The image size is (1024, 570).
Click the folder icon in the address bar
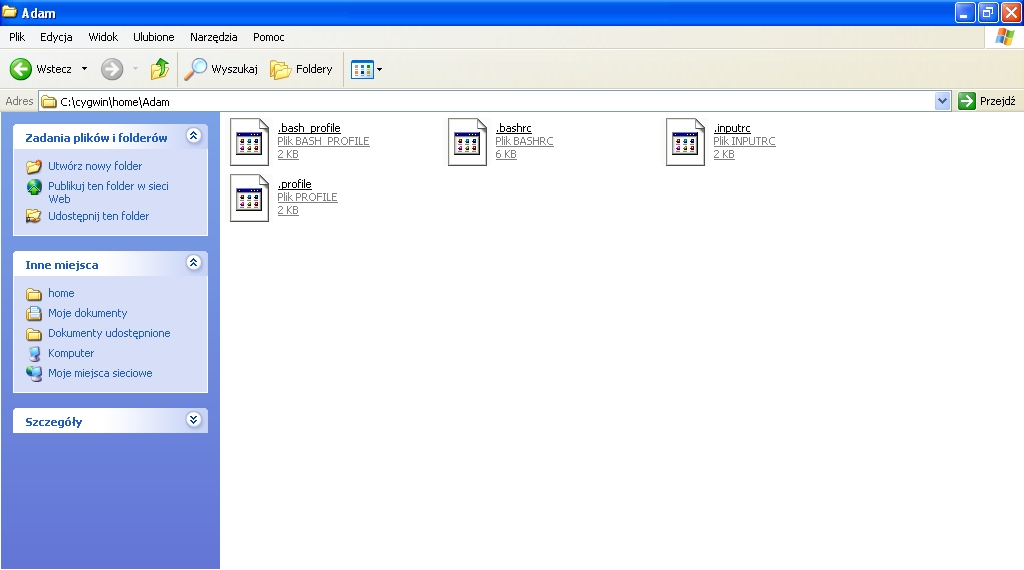(49, 102)
